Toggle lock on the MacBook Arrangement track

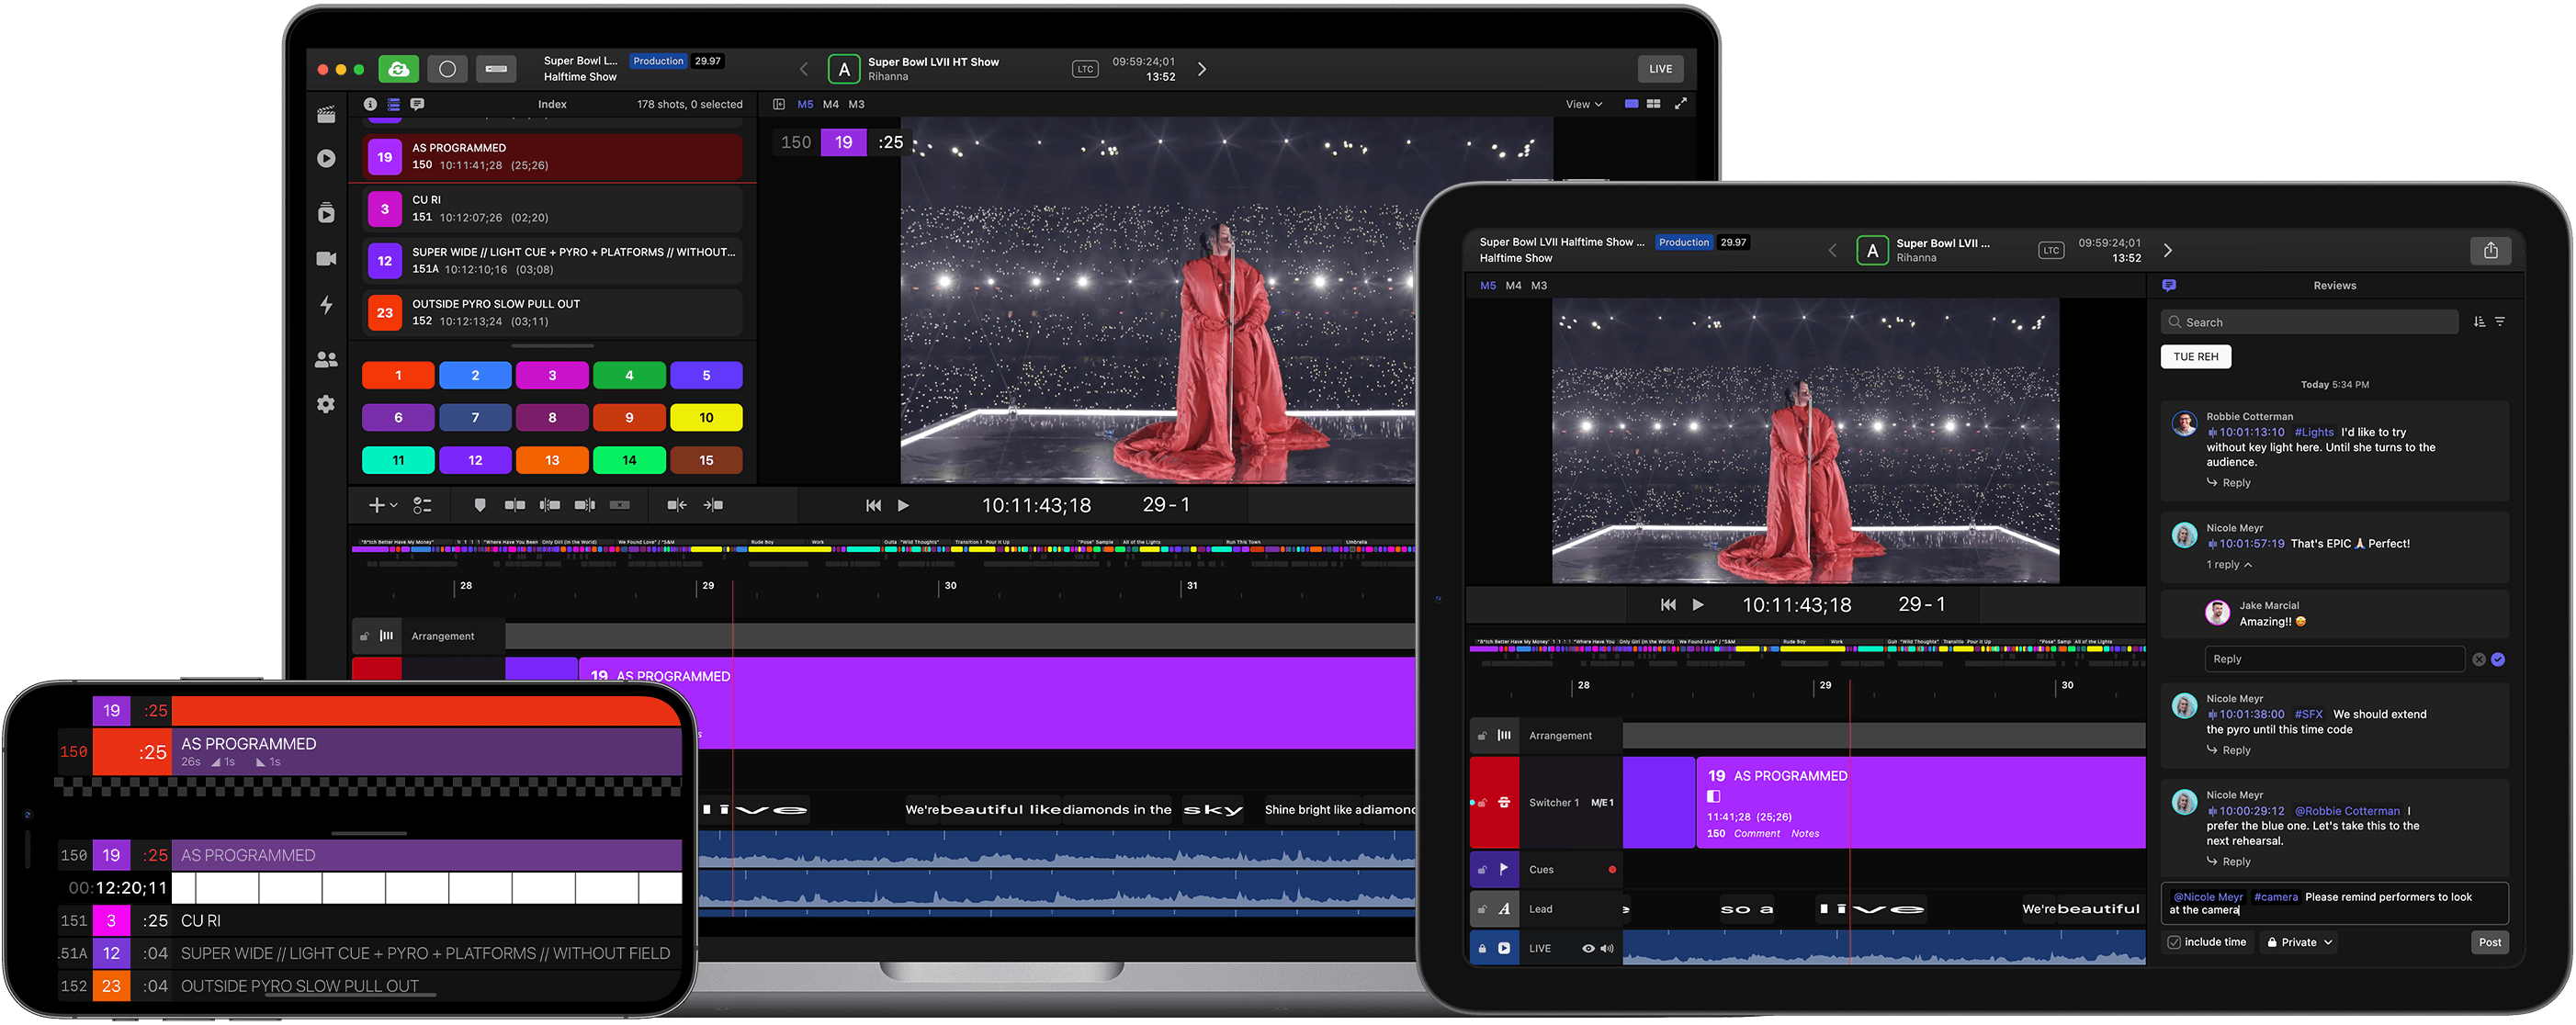pos(365,636)
